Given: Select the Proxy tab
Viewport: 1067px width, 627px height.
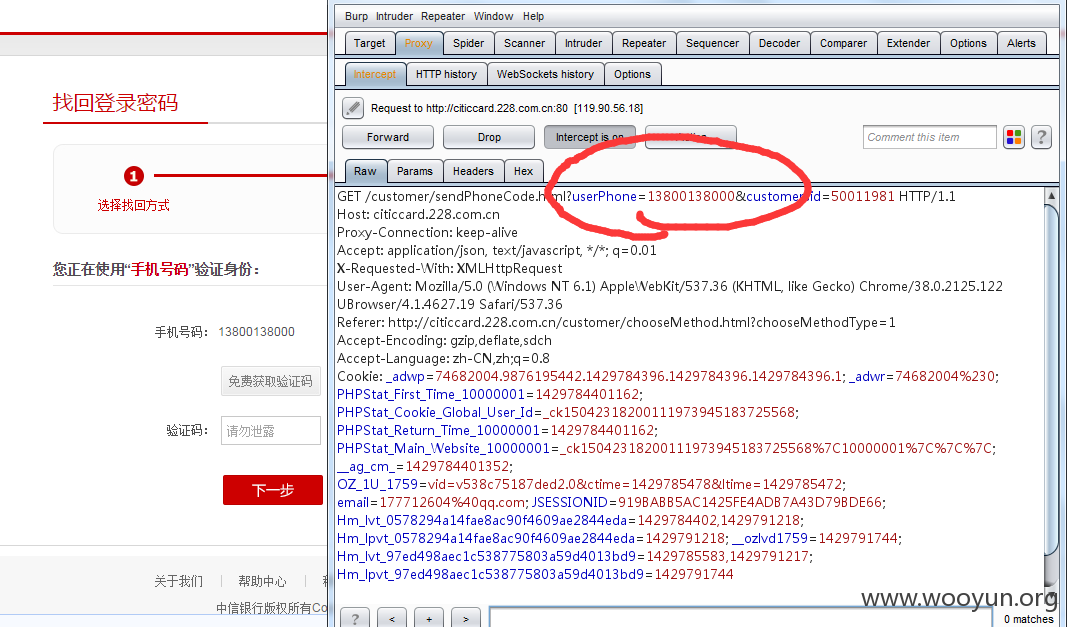Looking at the screenshot, I should point(418,43).
